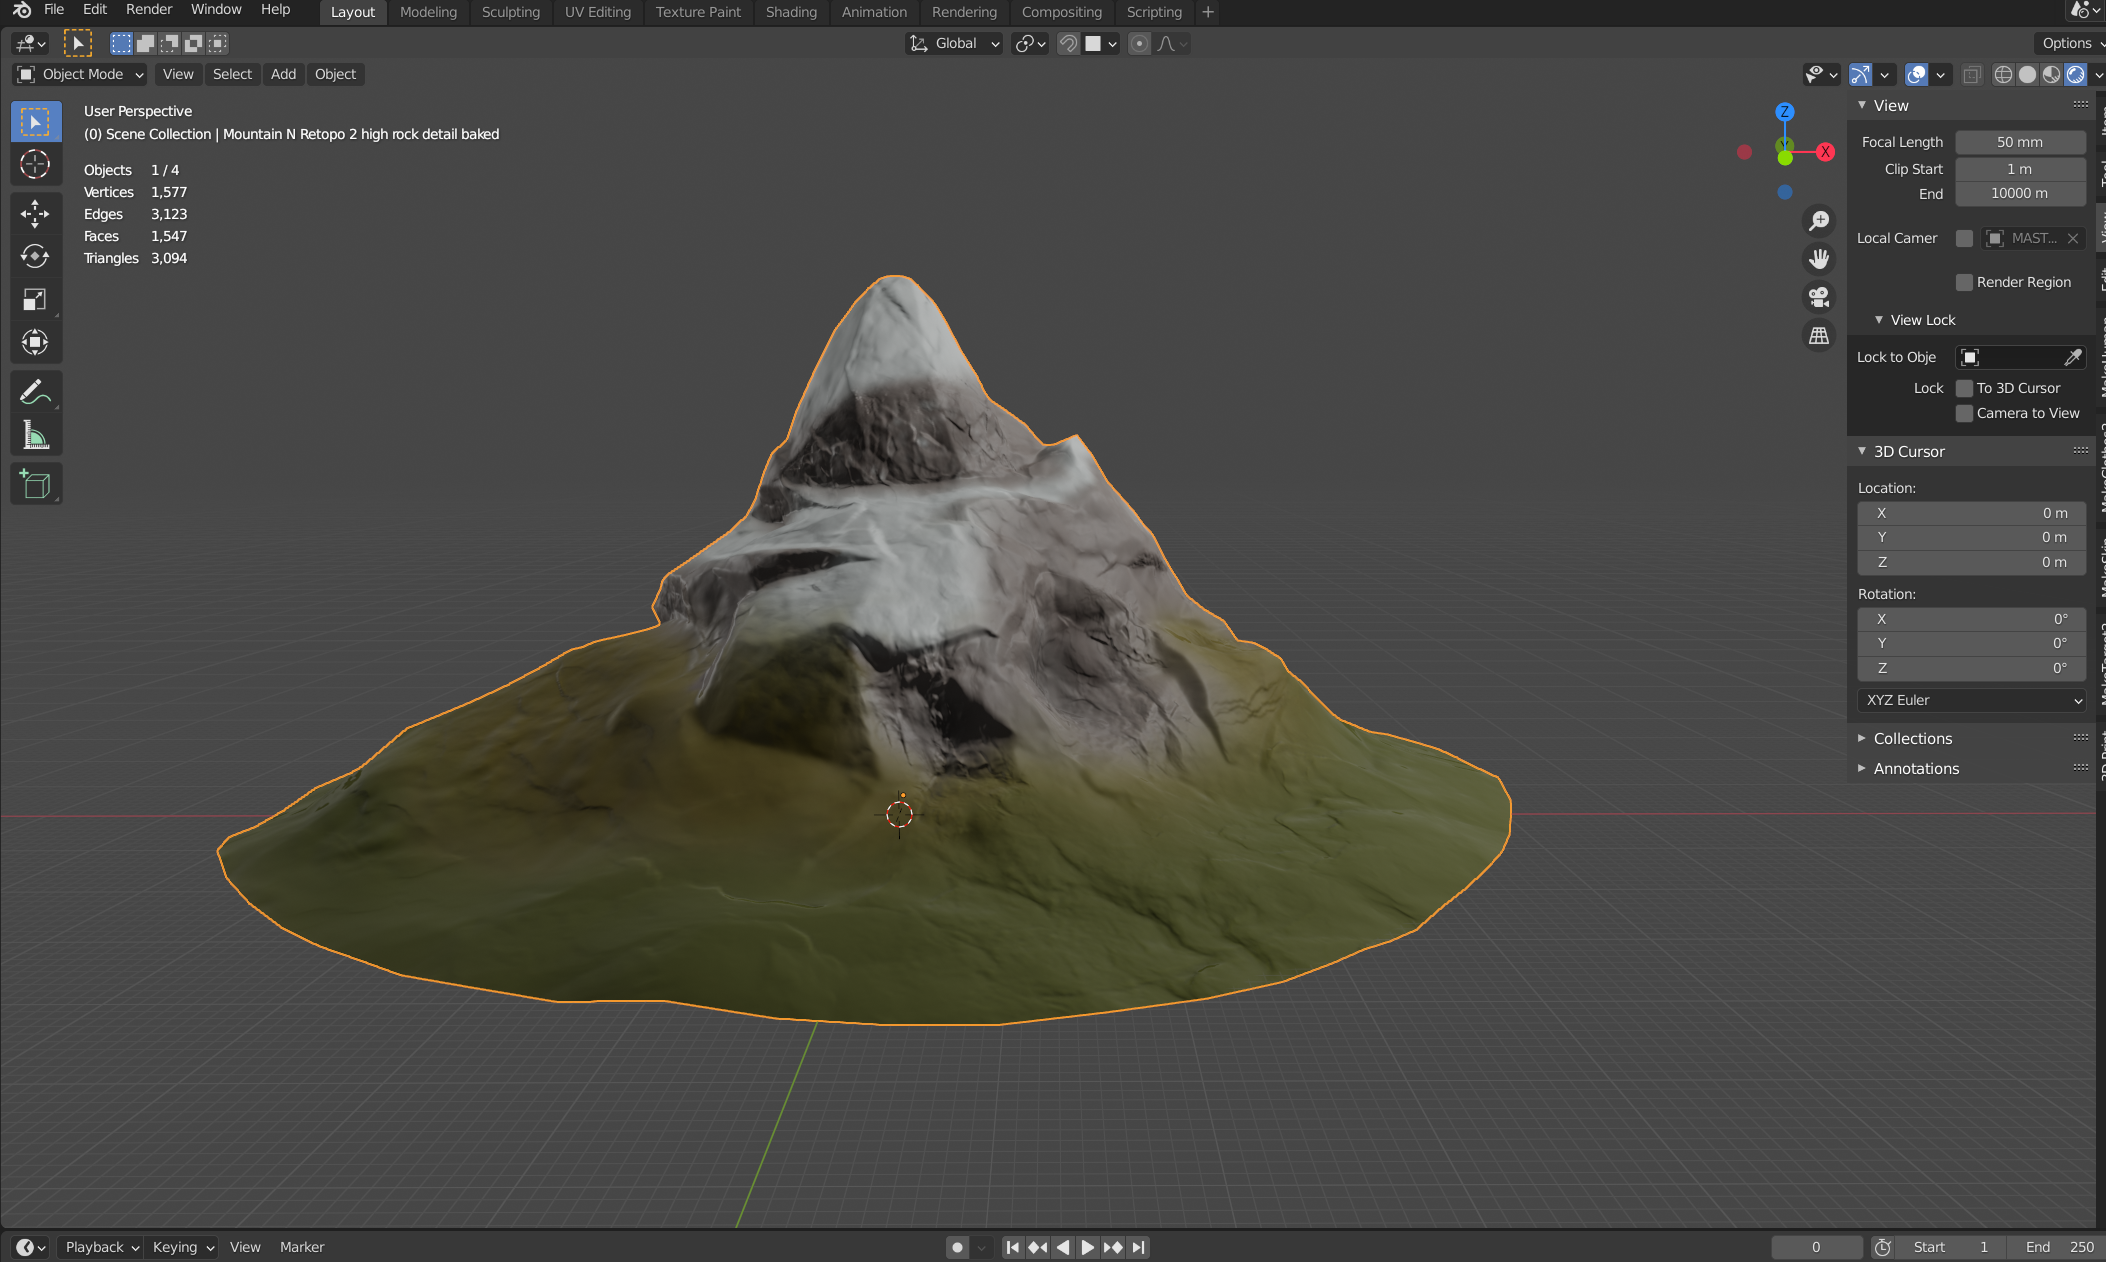The image size is (2106, 1262).
Task: Activate the Annotate pencil tool
Action: pos(35,392)
